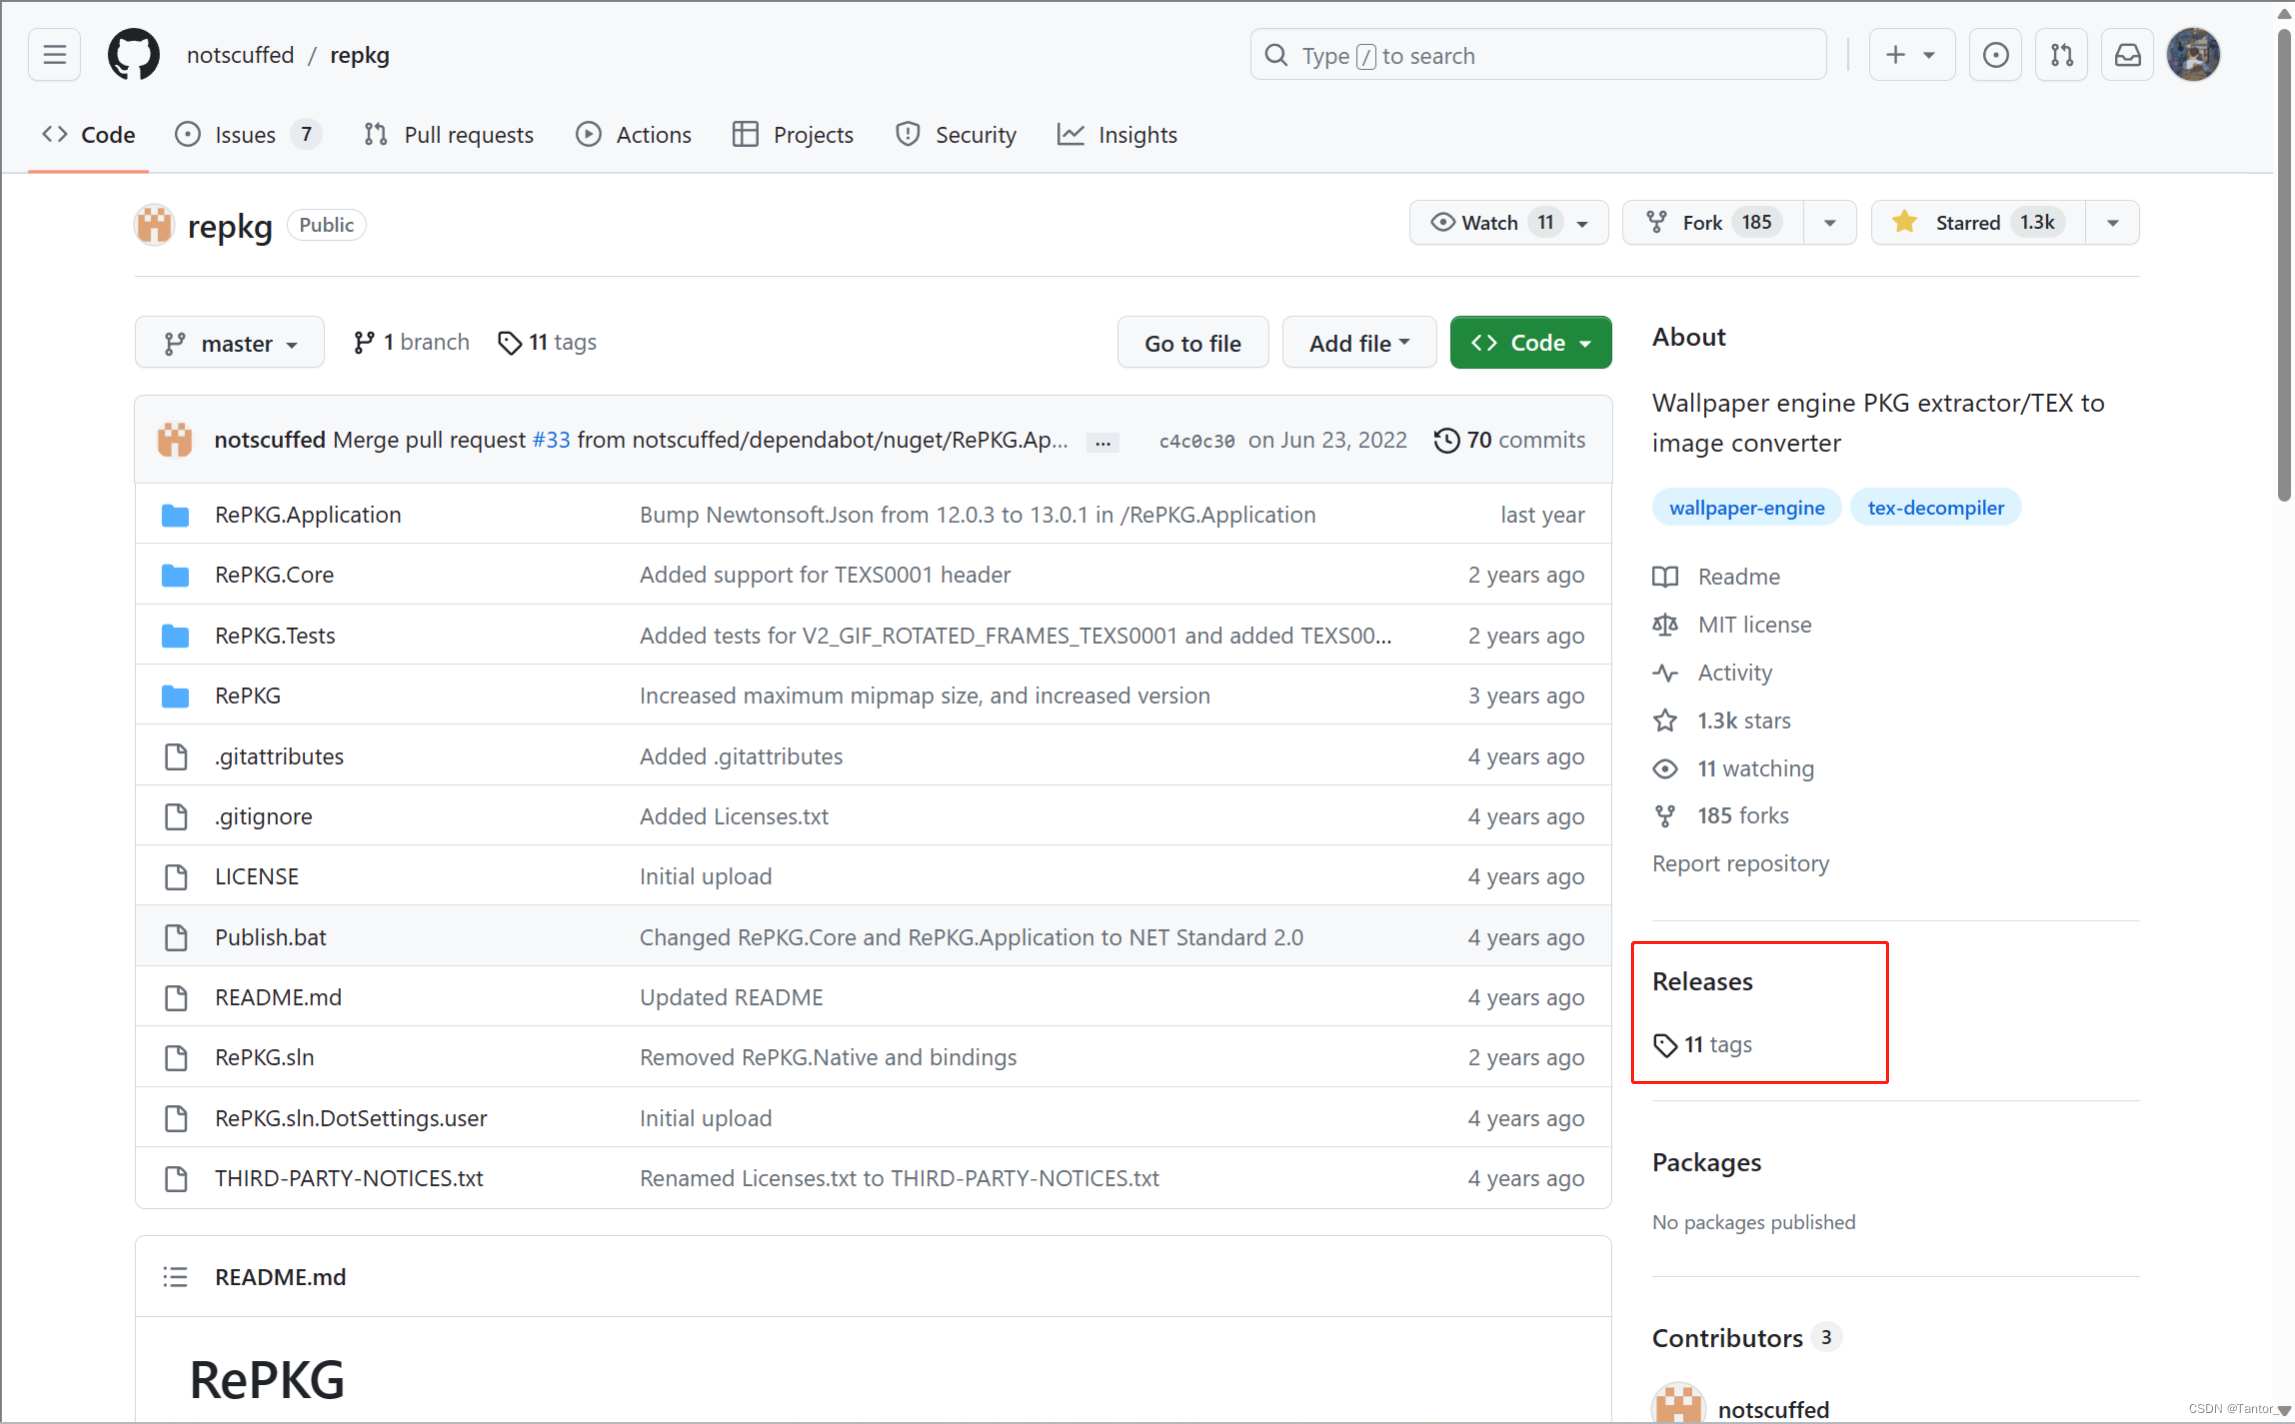Expand the green Code dropdown
This screenshot has height=1424, width=2295.
pyautogui.click(x=1530, y=343)
